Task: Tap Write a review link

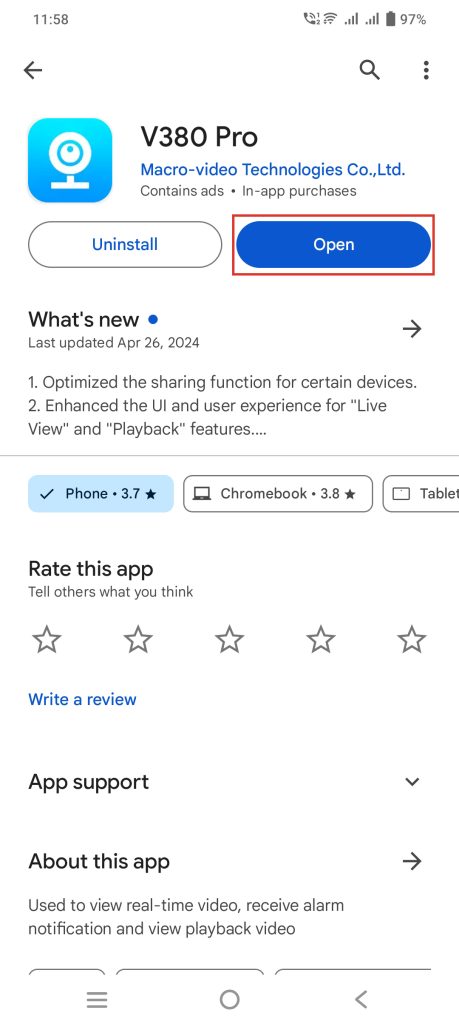Action: pyautogui.click(x=82, y=699)
